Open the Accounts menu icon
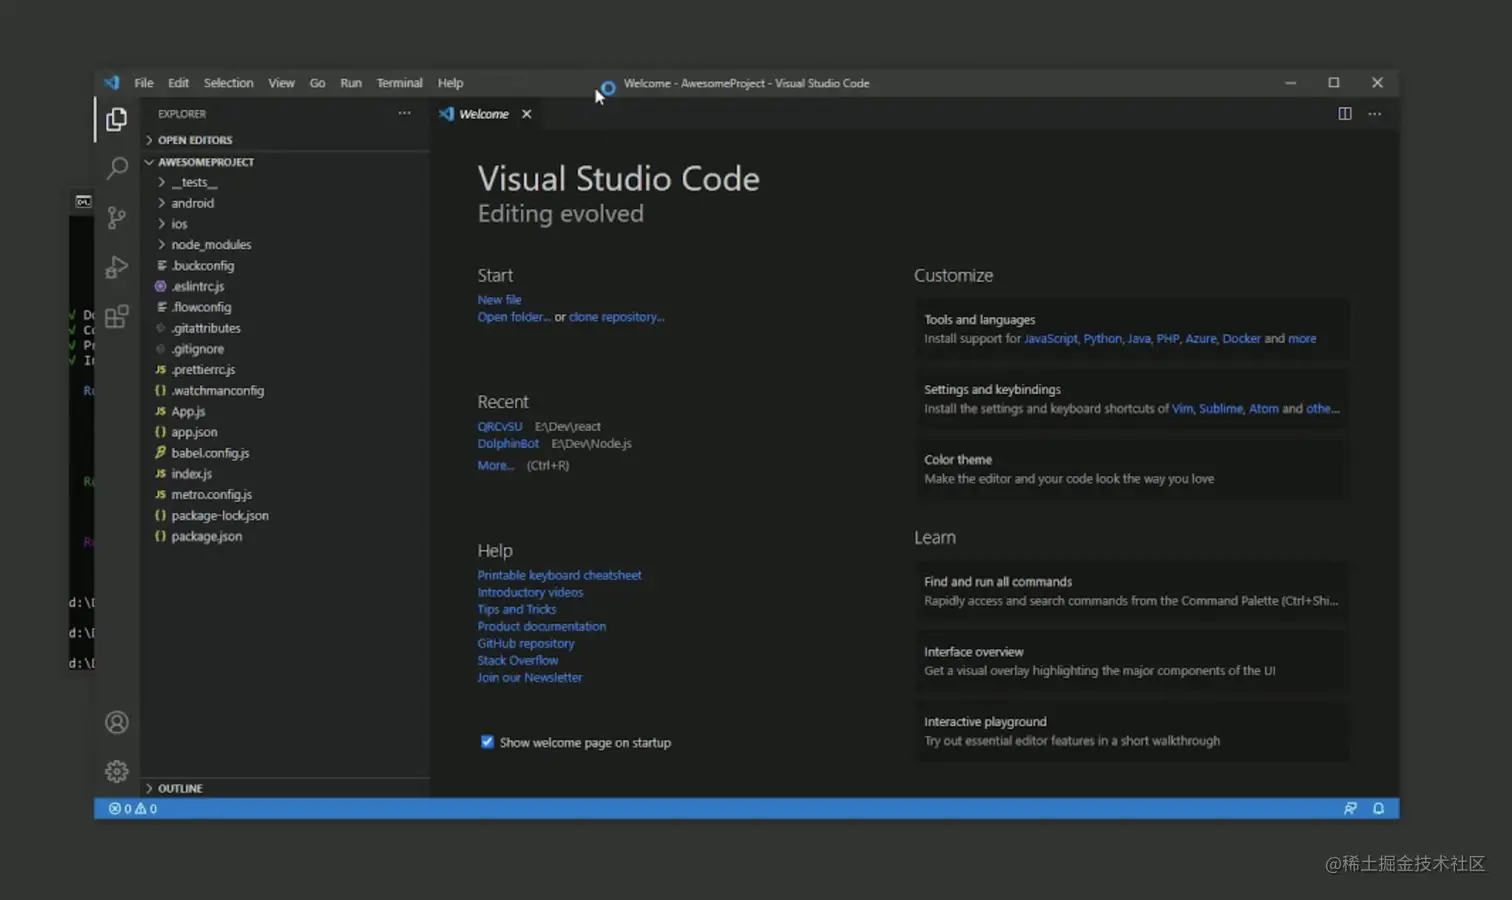 click(117, 722)
